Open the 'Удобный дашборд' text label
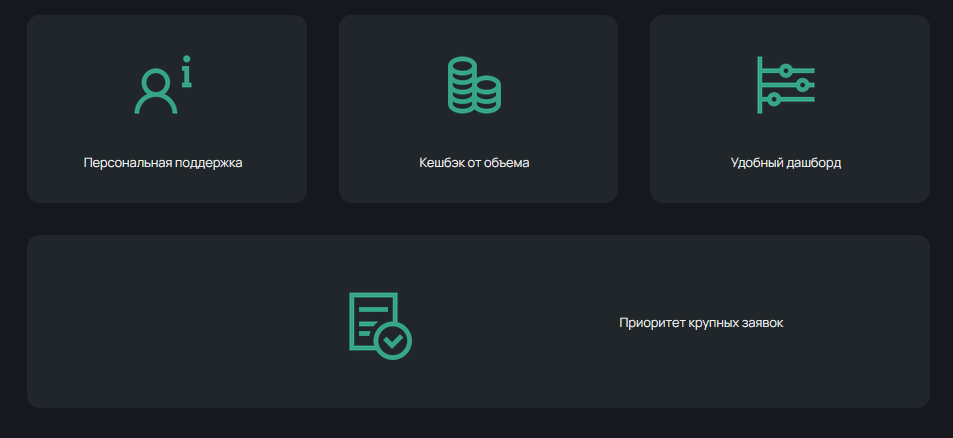The image size is (953, 438). coord(785,163)
